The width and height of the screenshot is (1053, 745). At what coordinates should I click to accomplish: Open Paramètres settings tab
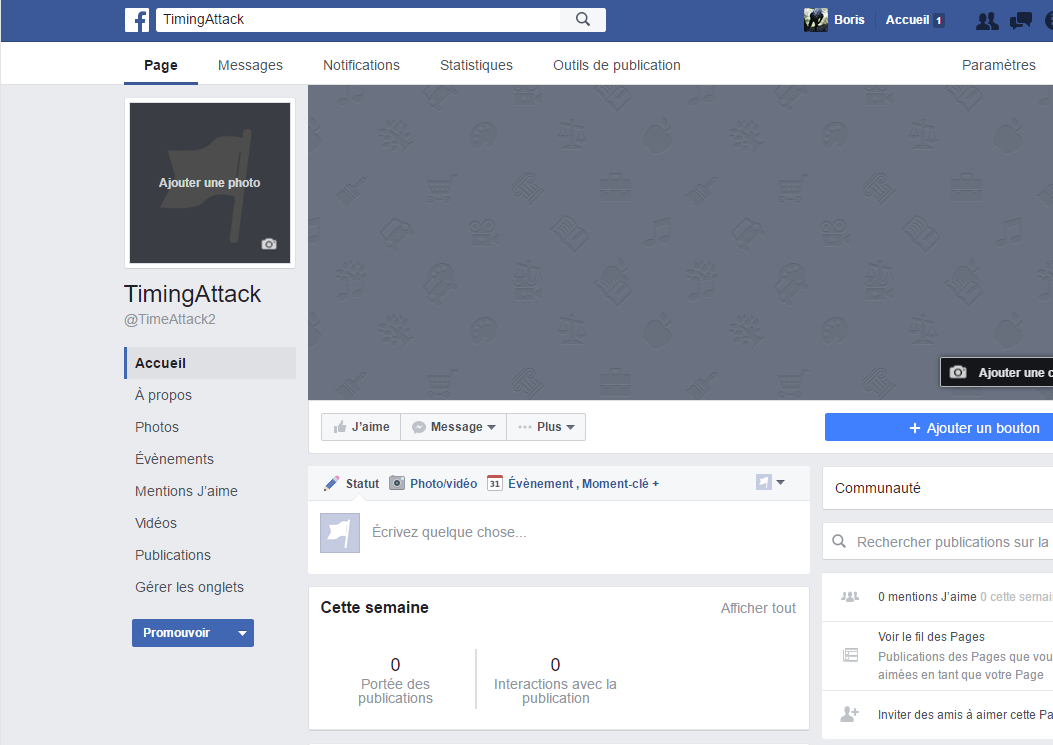pyautogui.click(x=999, y=65)
